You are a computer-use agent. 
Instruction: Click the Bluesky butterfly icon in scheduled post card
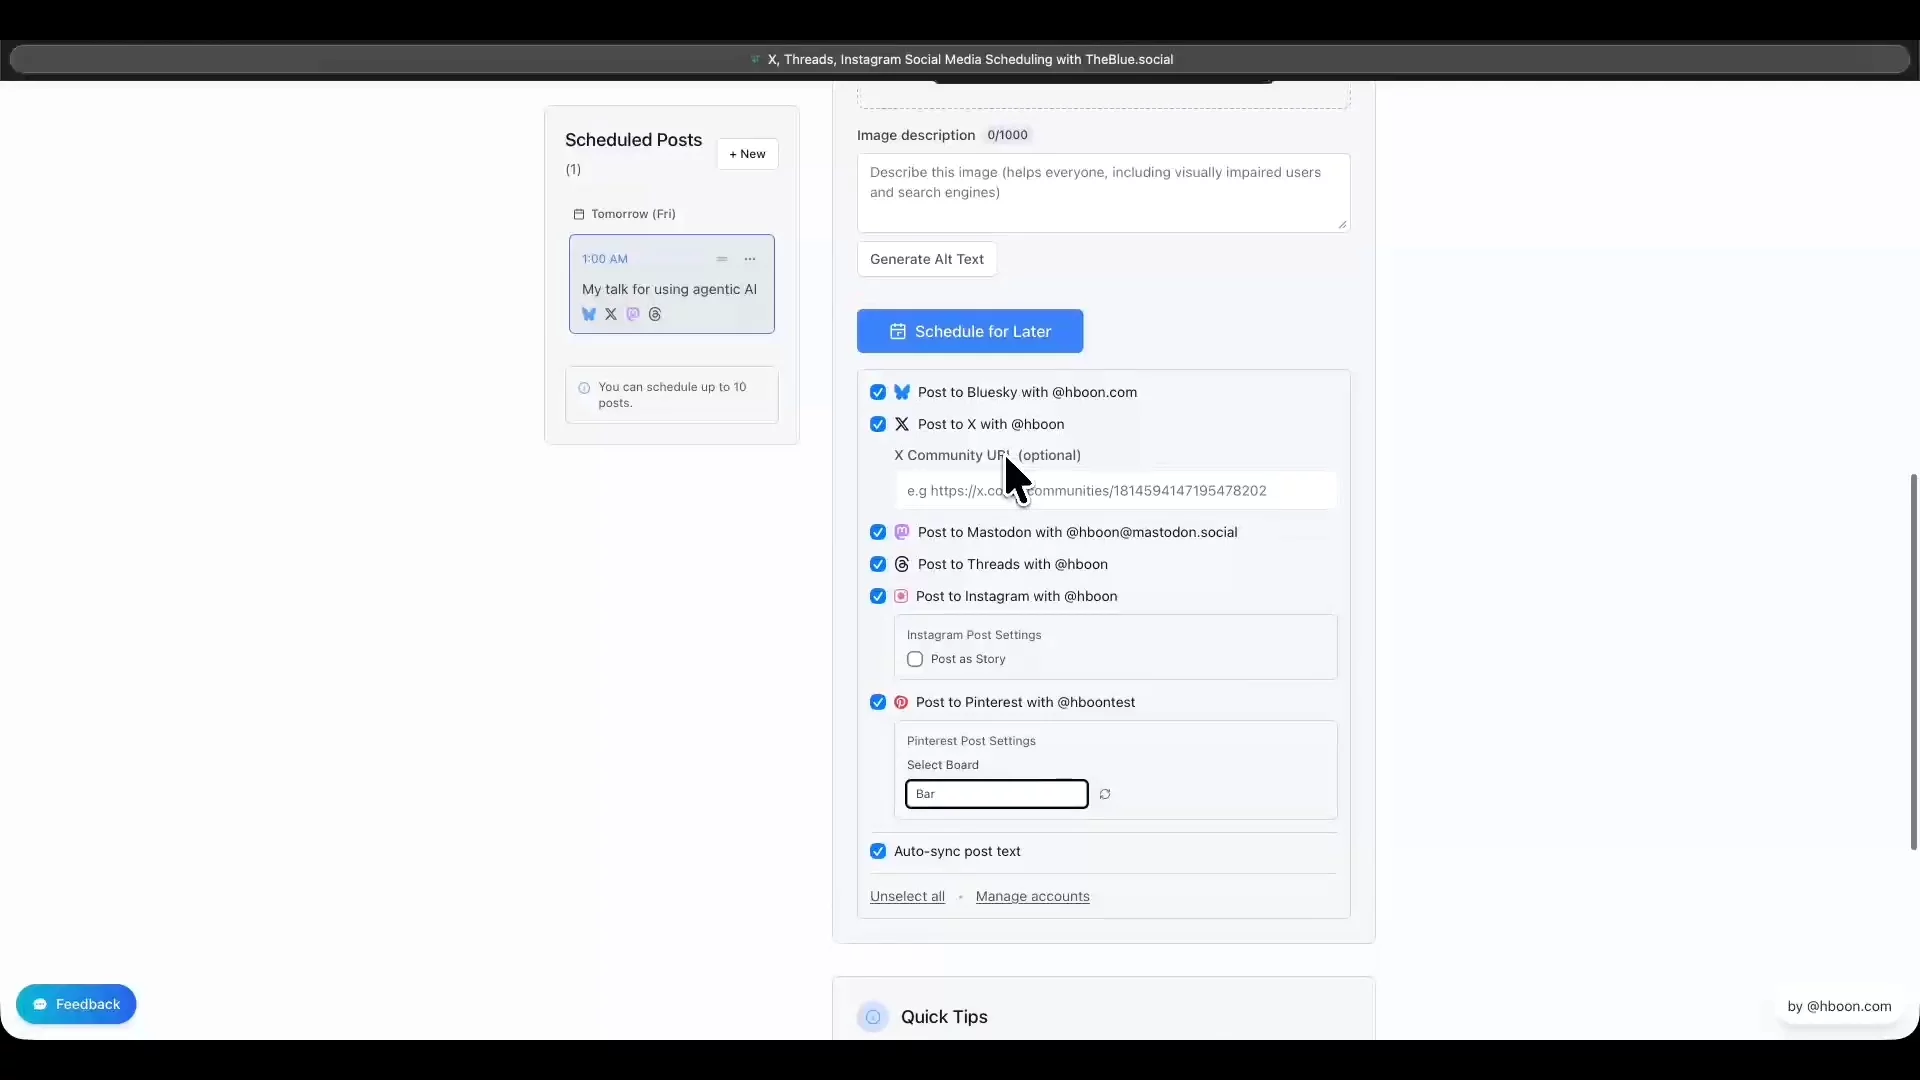[x=589, y=314]
